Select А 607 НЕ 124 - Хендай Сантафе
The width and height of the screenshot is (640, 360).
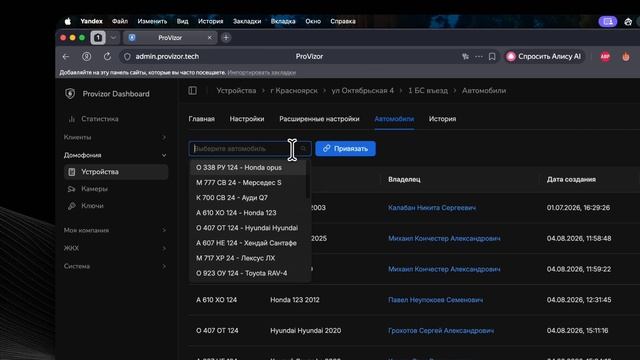248,243
